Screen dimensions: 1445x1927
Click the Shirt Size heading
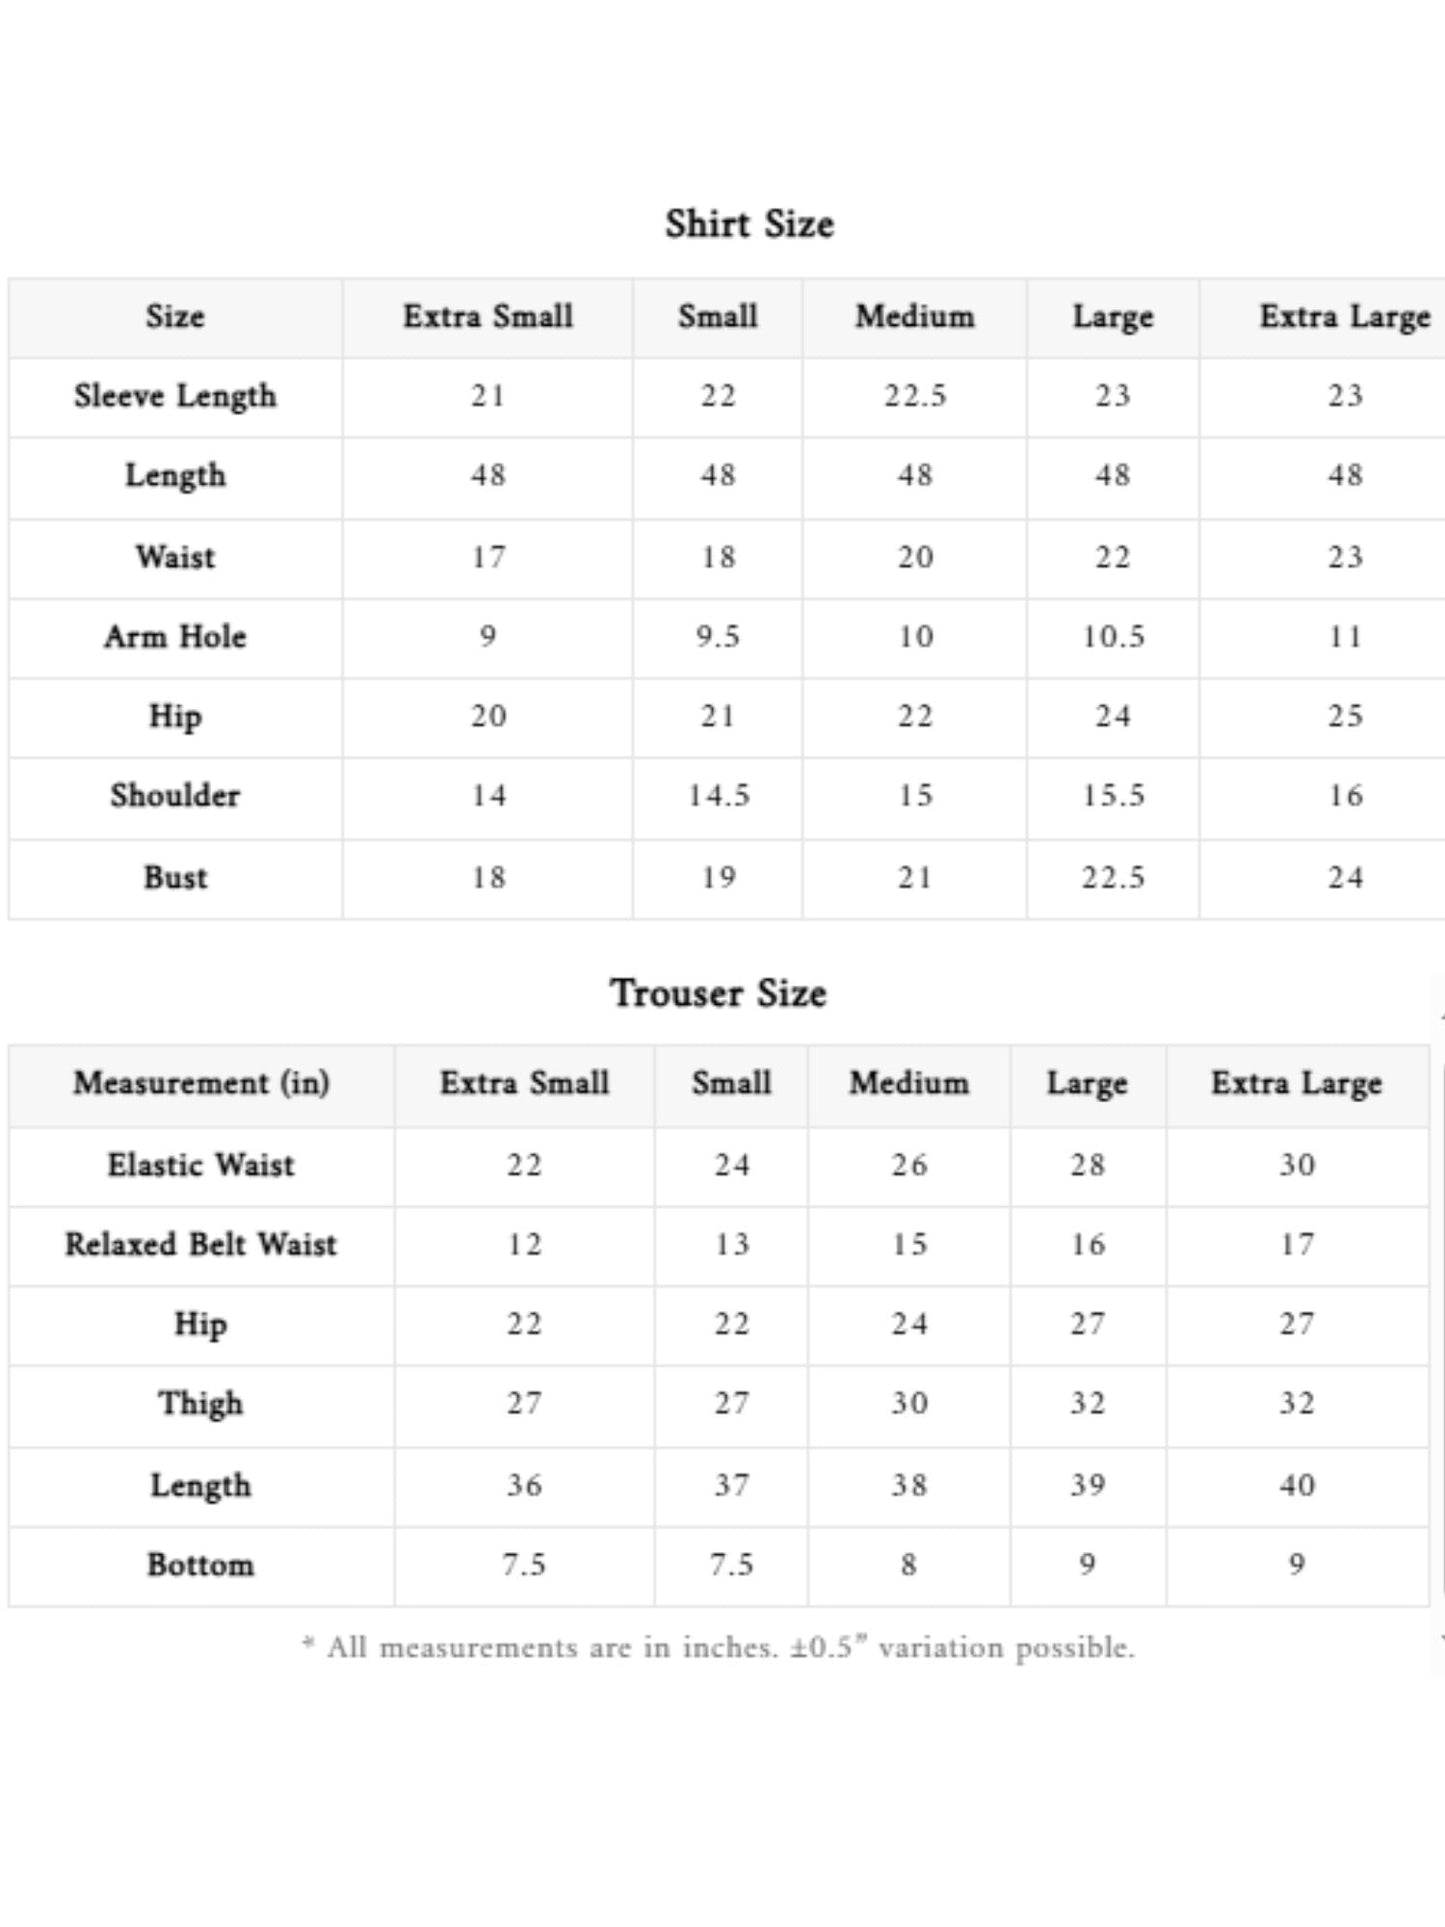[749, 223]
